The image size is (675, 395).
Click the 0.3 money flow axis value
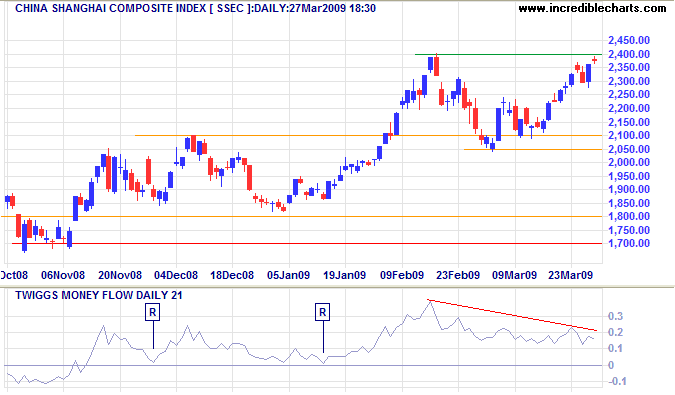pyautogui.click(x=616, y=317)
